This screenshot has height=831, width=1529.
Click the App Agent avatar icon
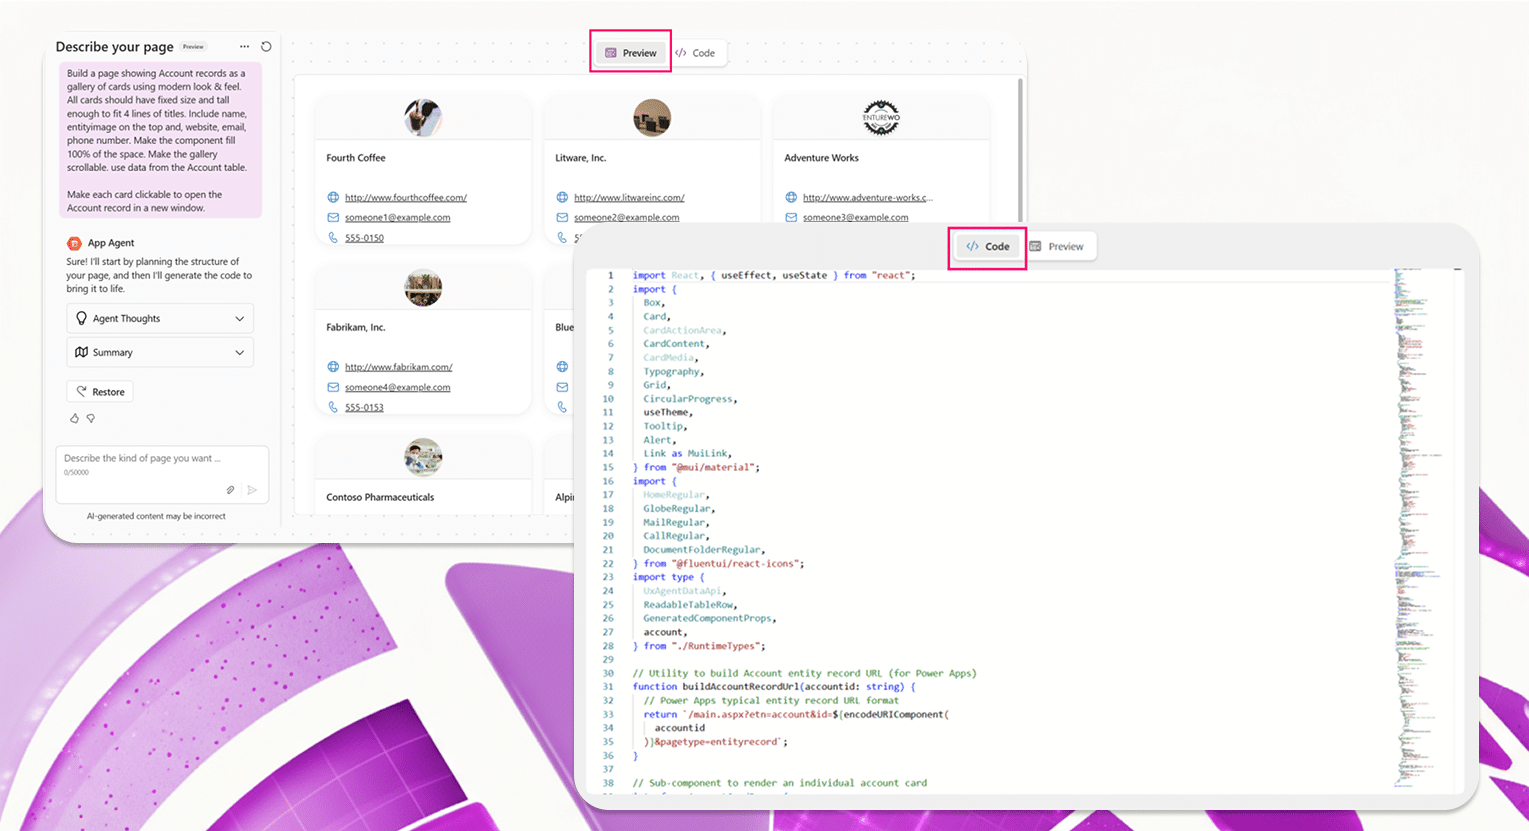click(x=74, y=243)
